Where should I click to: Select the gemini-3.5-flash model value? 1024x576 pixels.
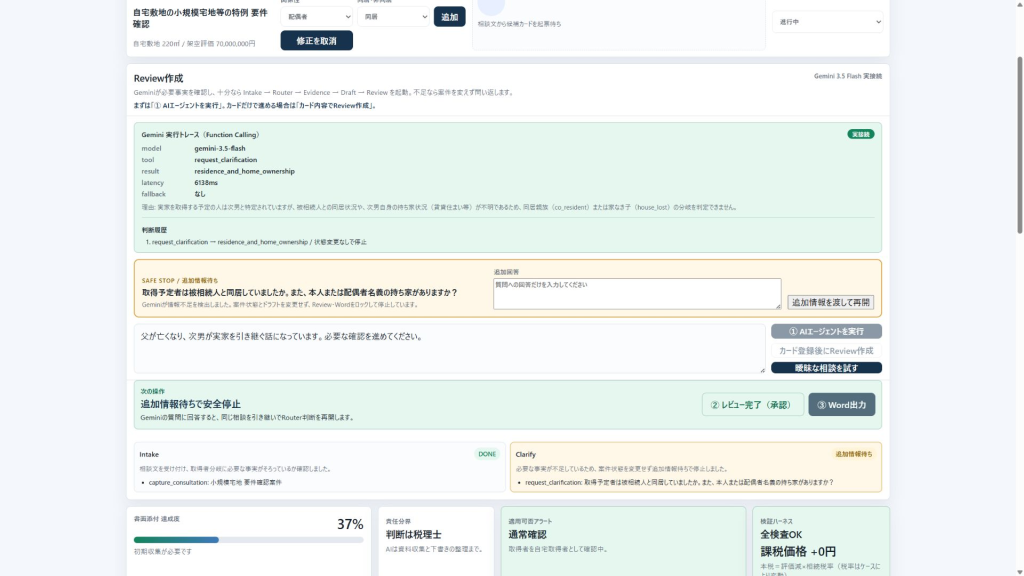219,148
